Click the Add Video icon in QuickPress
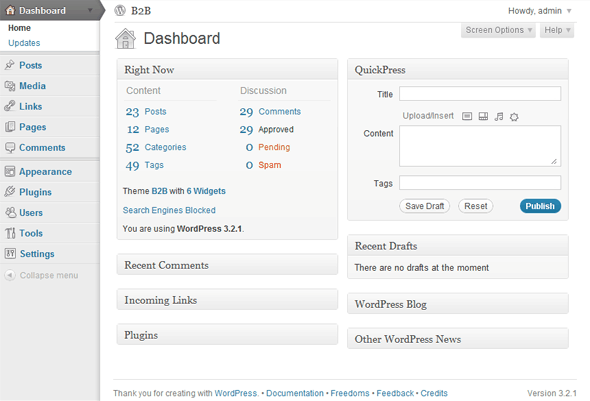The width and height of the screenshot is (590, 401). click(x=483, y=117)
